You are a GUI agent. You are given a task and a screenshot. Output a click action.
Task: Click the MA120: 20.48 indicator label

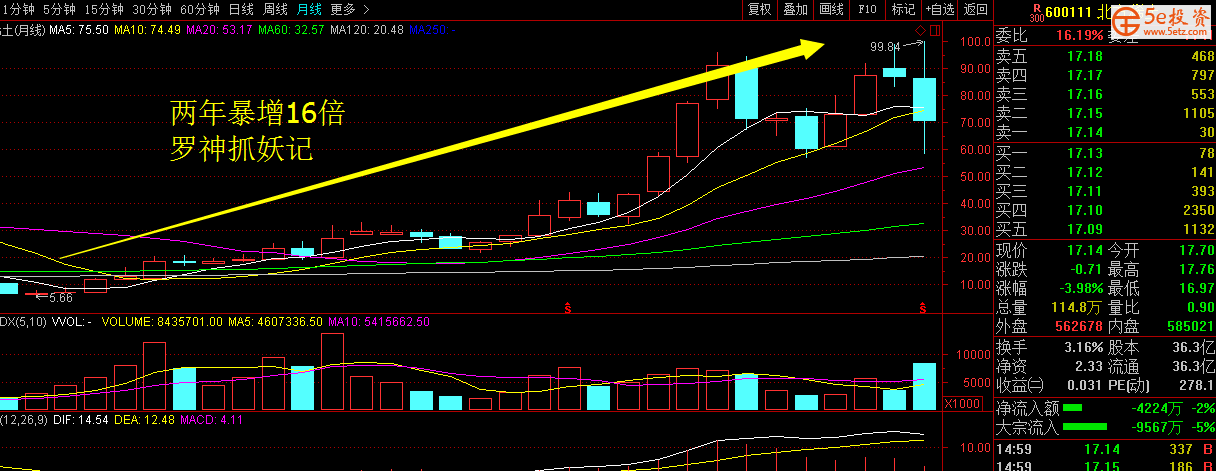(366, 30)
